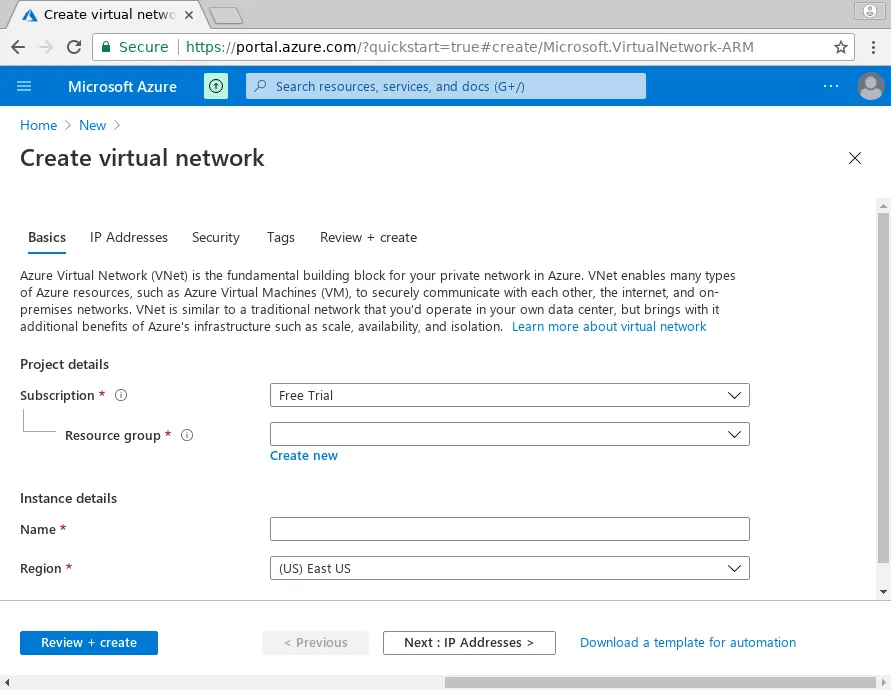The width and height of the screenshot is (891, 690).
Task: Click the Microsoft Azure logo text
Action: coord(122,86)
